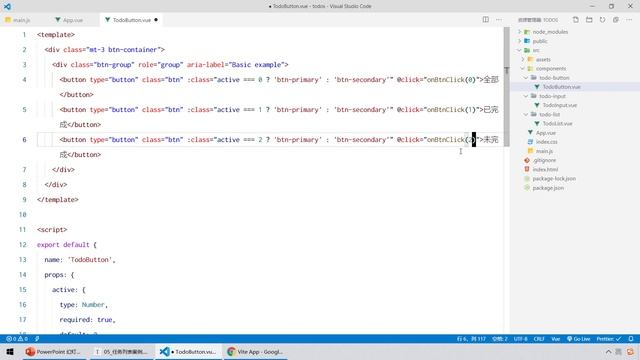This screenshot has height=360, width=640.
Task: Switch to PowerPoint in taskbar
Action: (53, 351)
